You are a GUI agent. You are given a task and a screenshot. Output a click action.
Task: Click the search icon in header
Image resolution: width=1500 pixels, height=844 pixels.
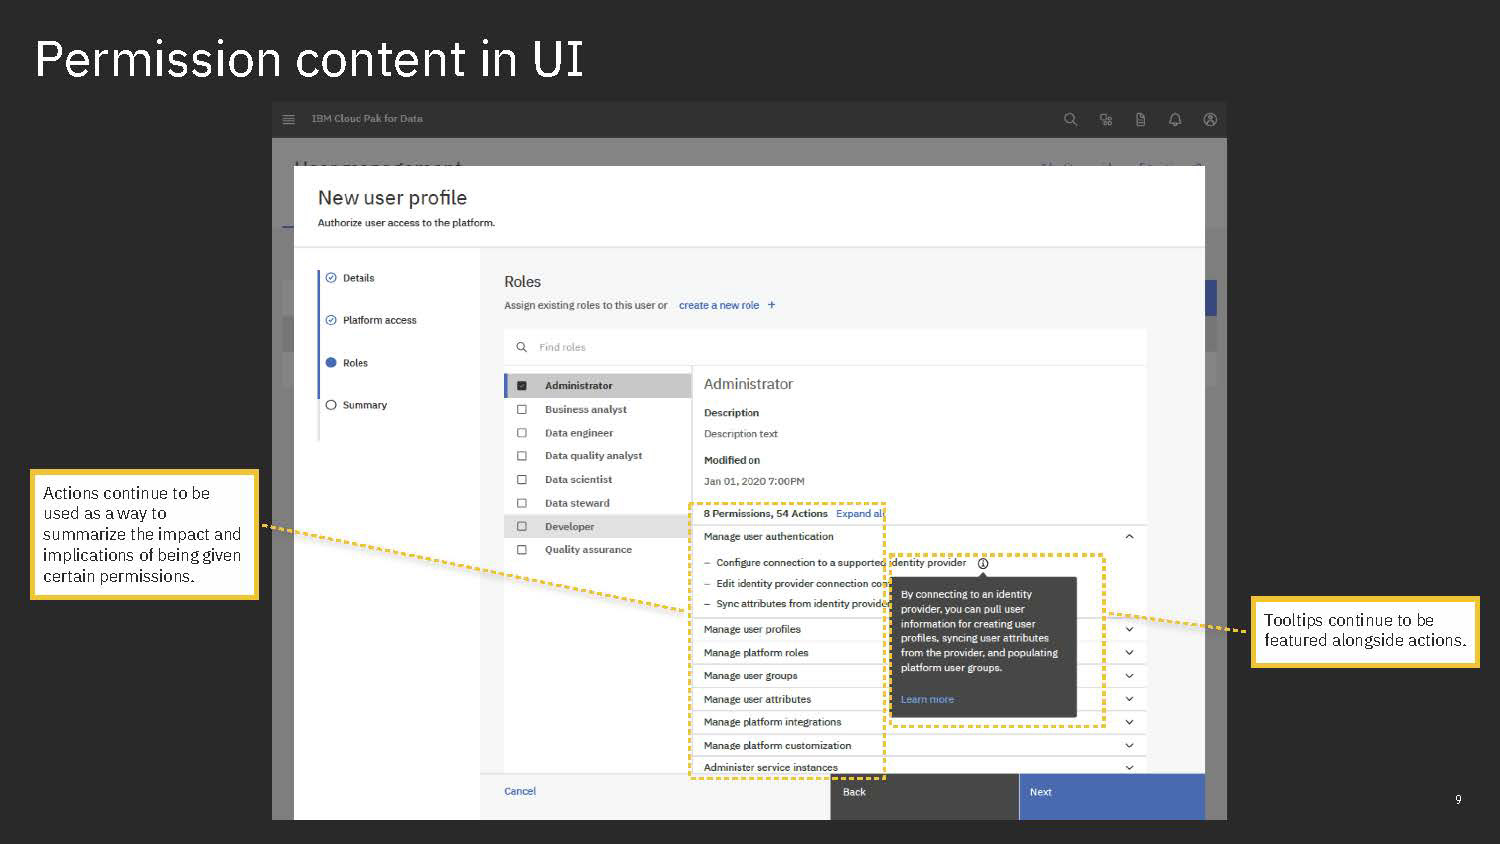coord(1070,119)
